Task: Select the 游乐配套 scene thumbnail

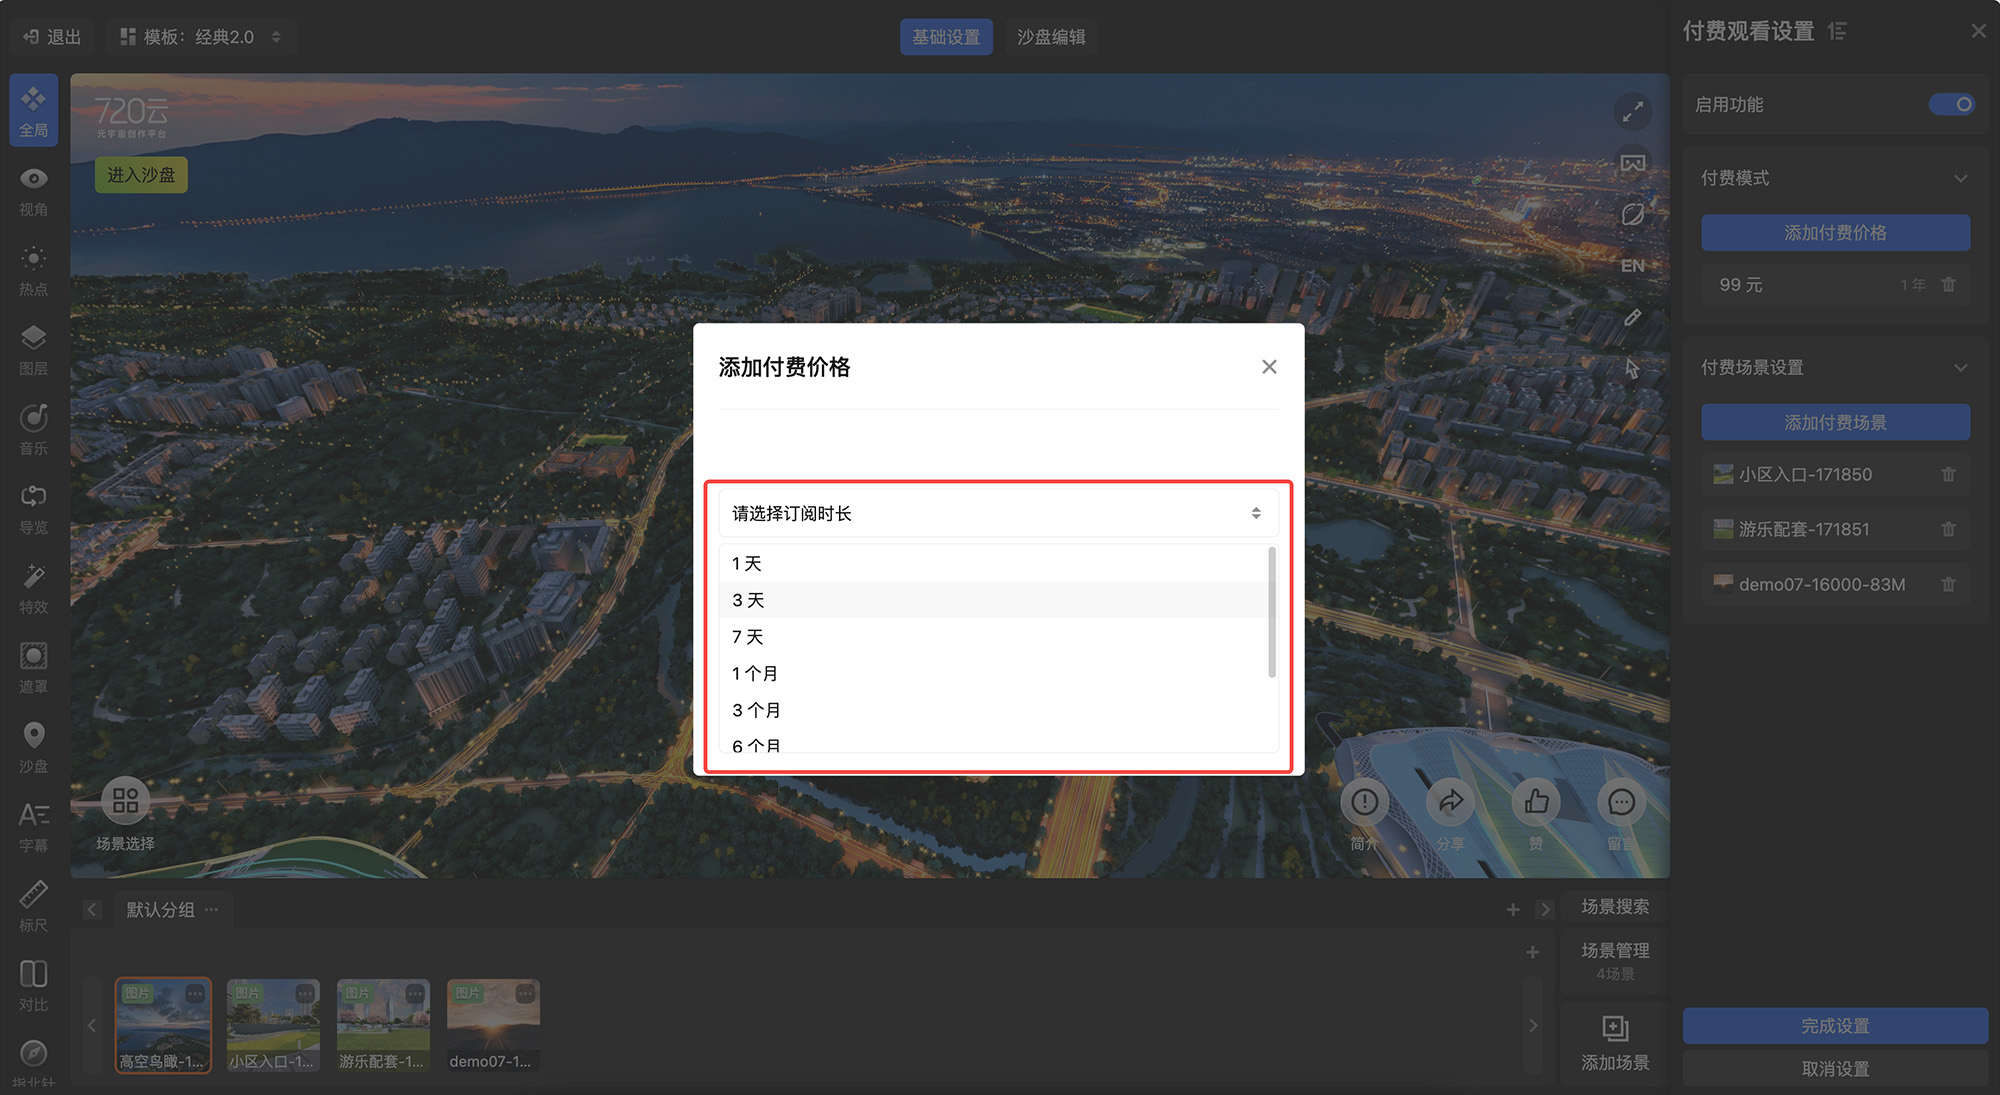Action: tap(383, 1024)
